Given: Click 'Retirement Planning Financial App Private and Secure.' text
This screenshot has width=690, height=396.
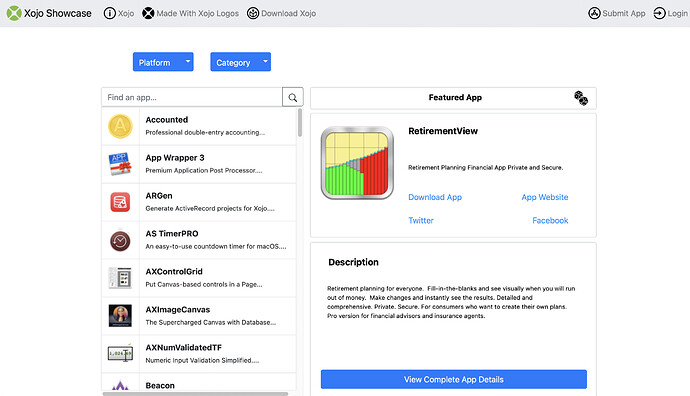Looking at the screenshot, I should pos(485,168).
